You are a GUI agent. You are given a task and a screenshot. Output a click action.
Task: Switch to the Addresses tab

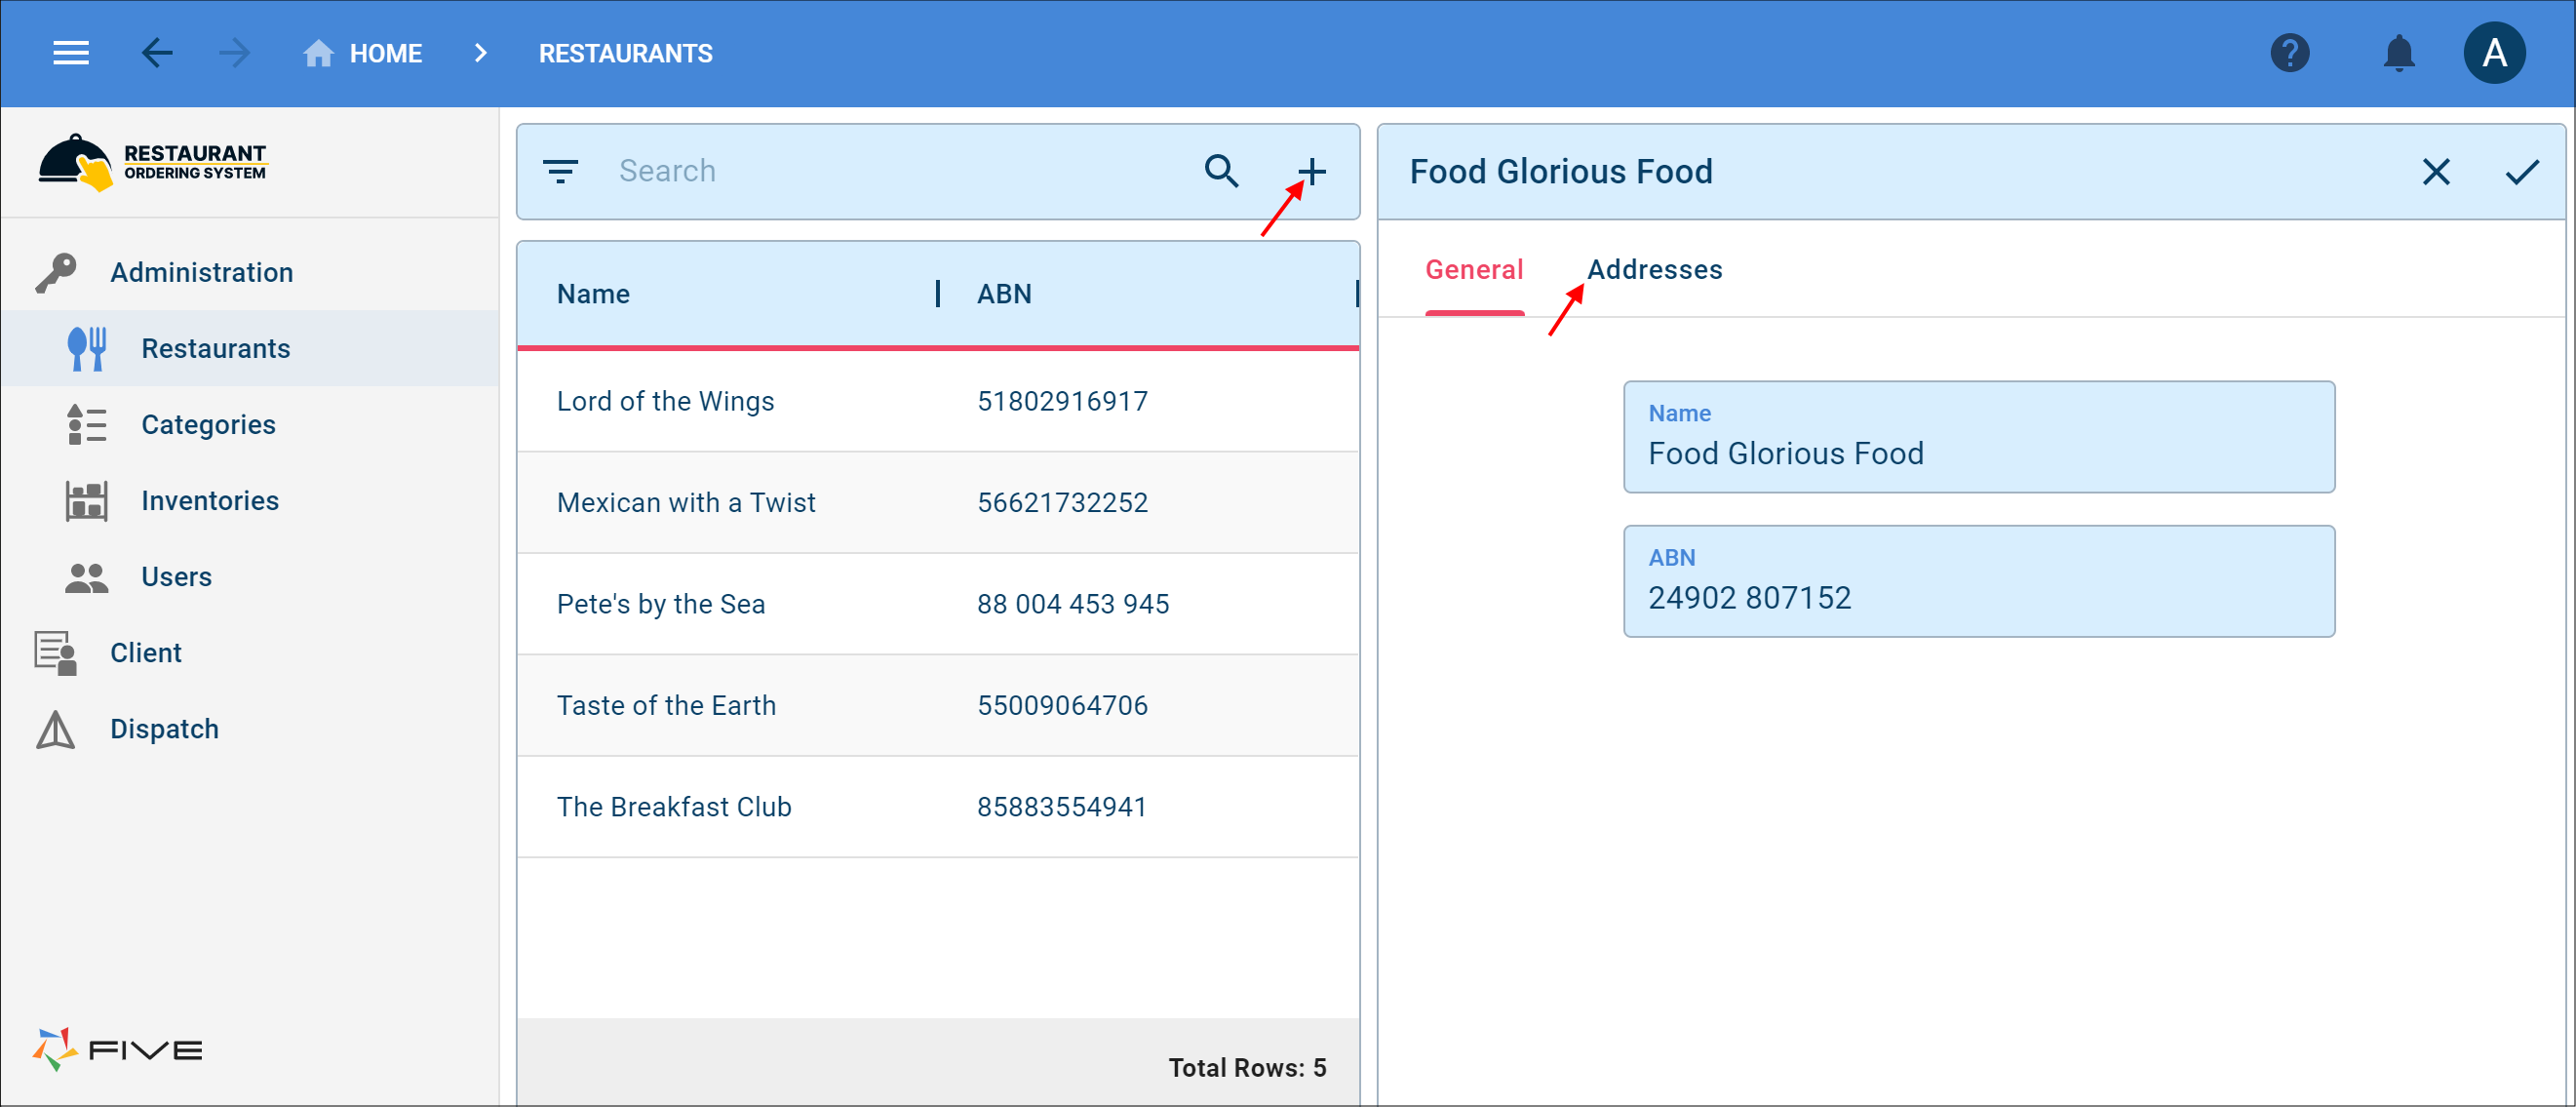click(1654, 269)
